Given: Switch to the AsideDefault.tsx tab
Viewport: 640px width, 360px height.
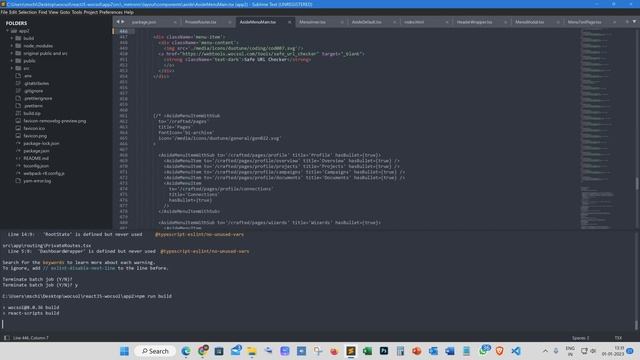Looking at the screenshot, I should pyautogui.click(x=367, y=22).
